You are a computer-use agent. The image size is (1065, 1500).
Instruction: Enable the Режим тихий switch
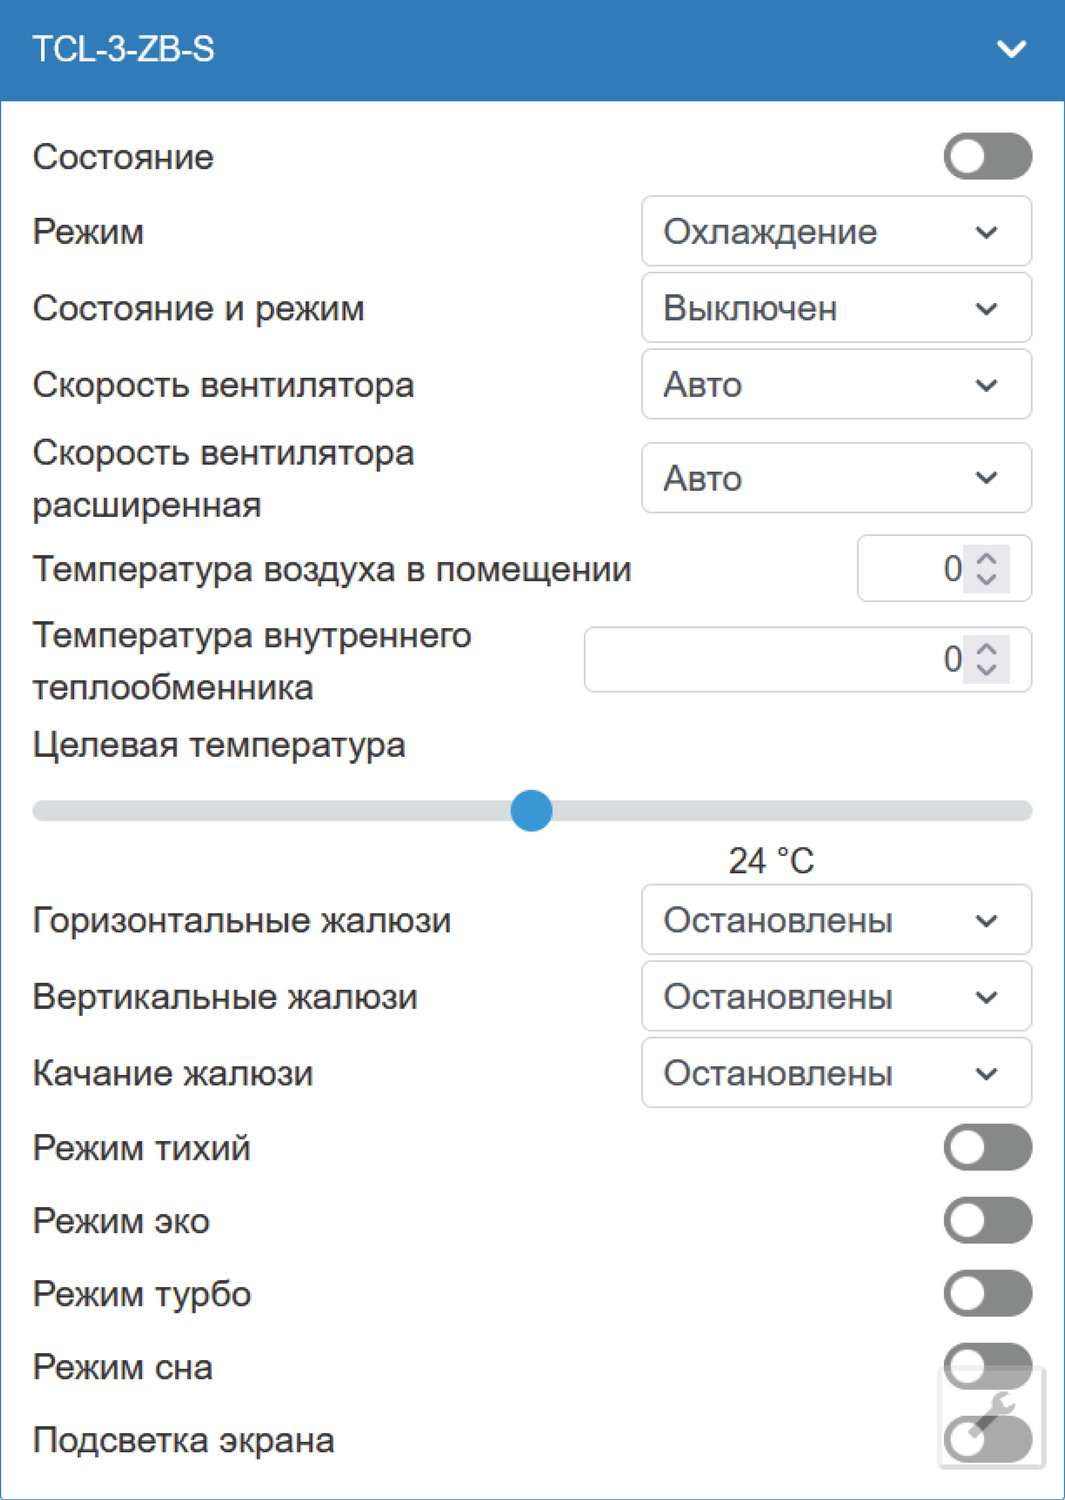(x=986, y=1148)
